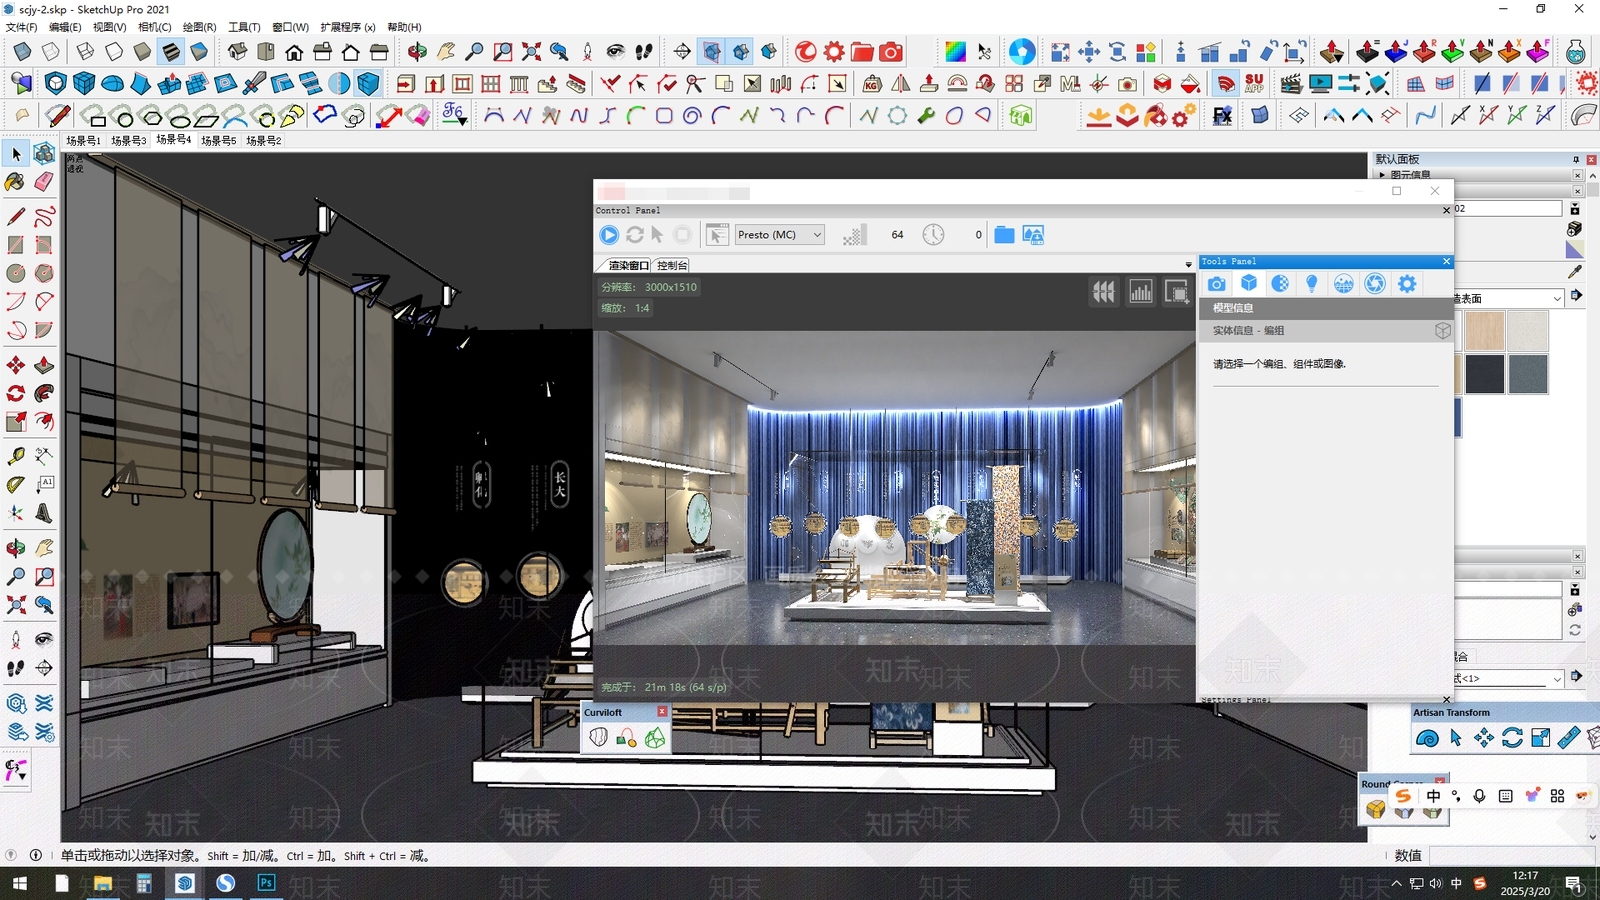Expand the 图示信息 panel section
The height and width of the screenshot is (900, 1600).
click(1410, 175)
